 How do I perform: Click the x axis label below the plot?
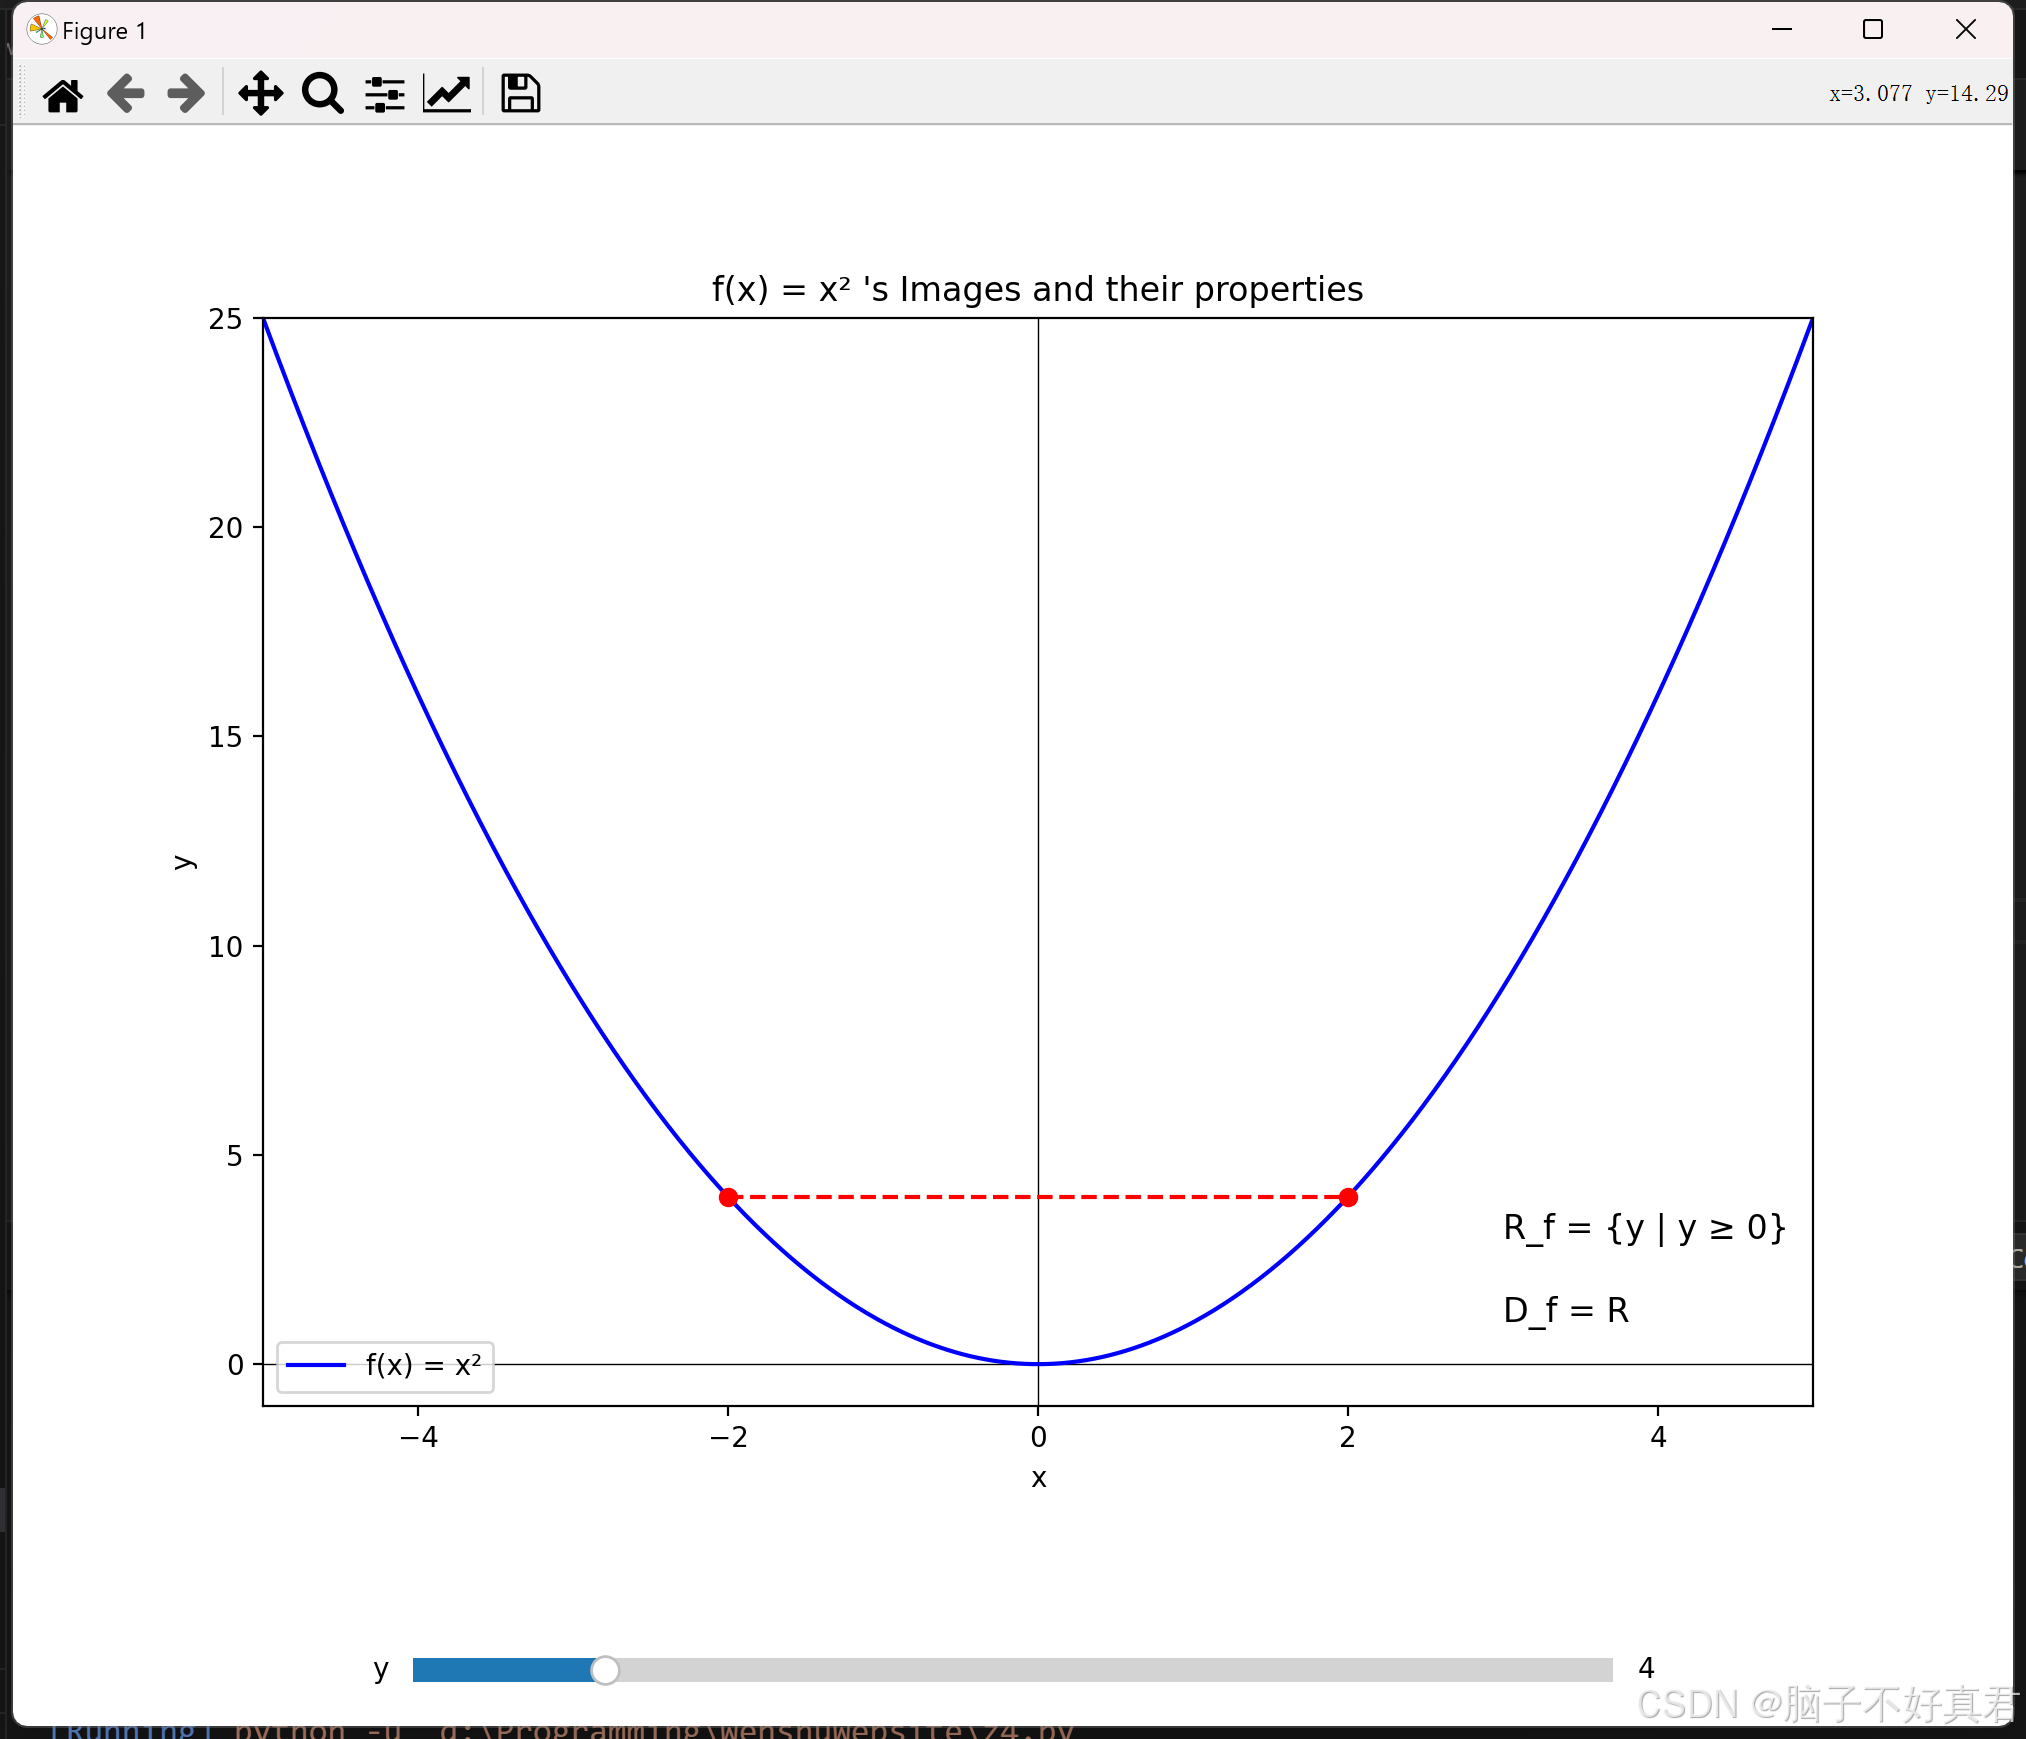point(1039,1478)
